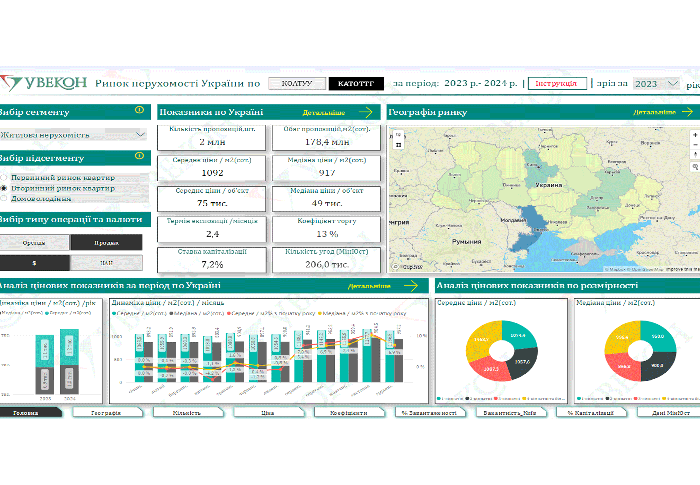Click Детальніше in Аналіз цінових показників за період
700x485 pixels.
pyautogui.click(x=370, y=286)
